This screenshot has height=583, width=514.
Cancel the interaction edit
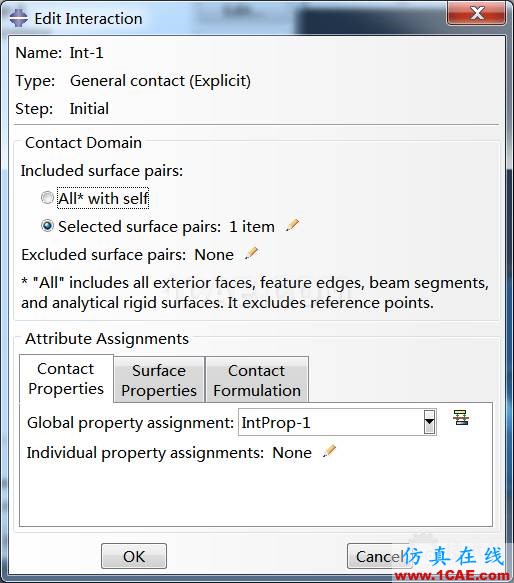(379, 556)
